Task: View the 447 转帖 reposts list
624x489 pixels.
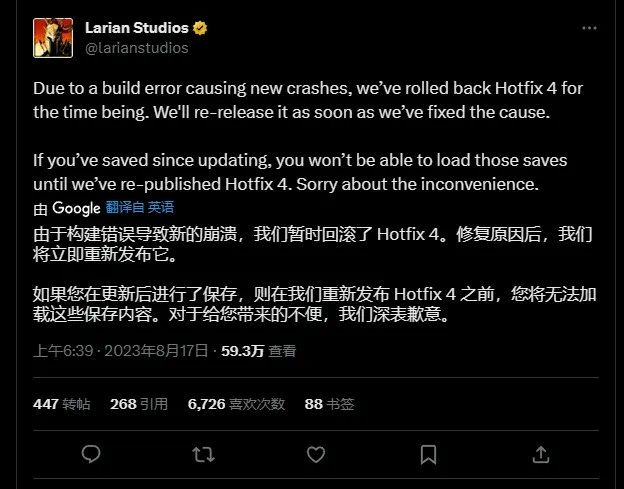Action: [x=62, y=404]
